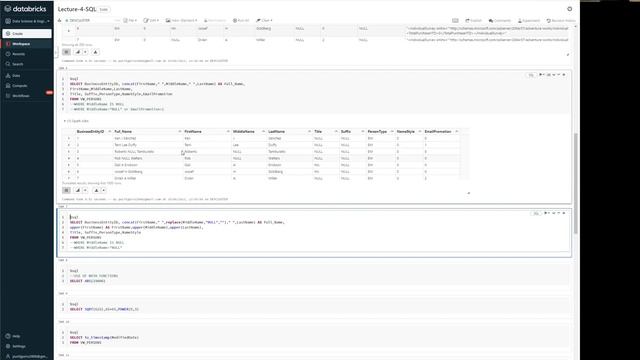Open the View: Standard menu
This screenshot has height=360, width=640.
[x=182, y=20]
